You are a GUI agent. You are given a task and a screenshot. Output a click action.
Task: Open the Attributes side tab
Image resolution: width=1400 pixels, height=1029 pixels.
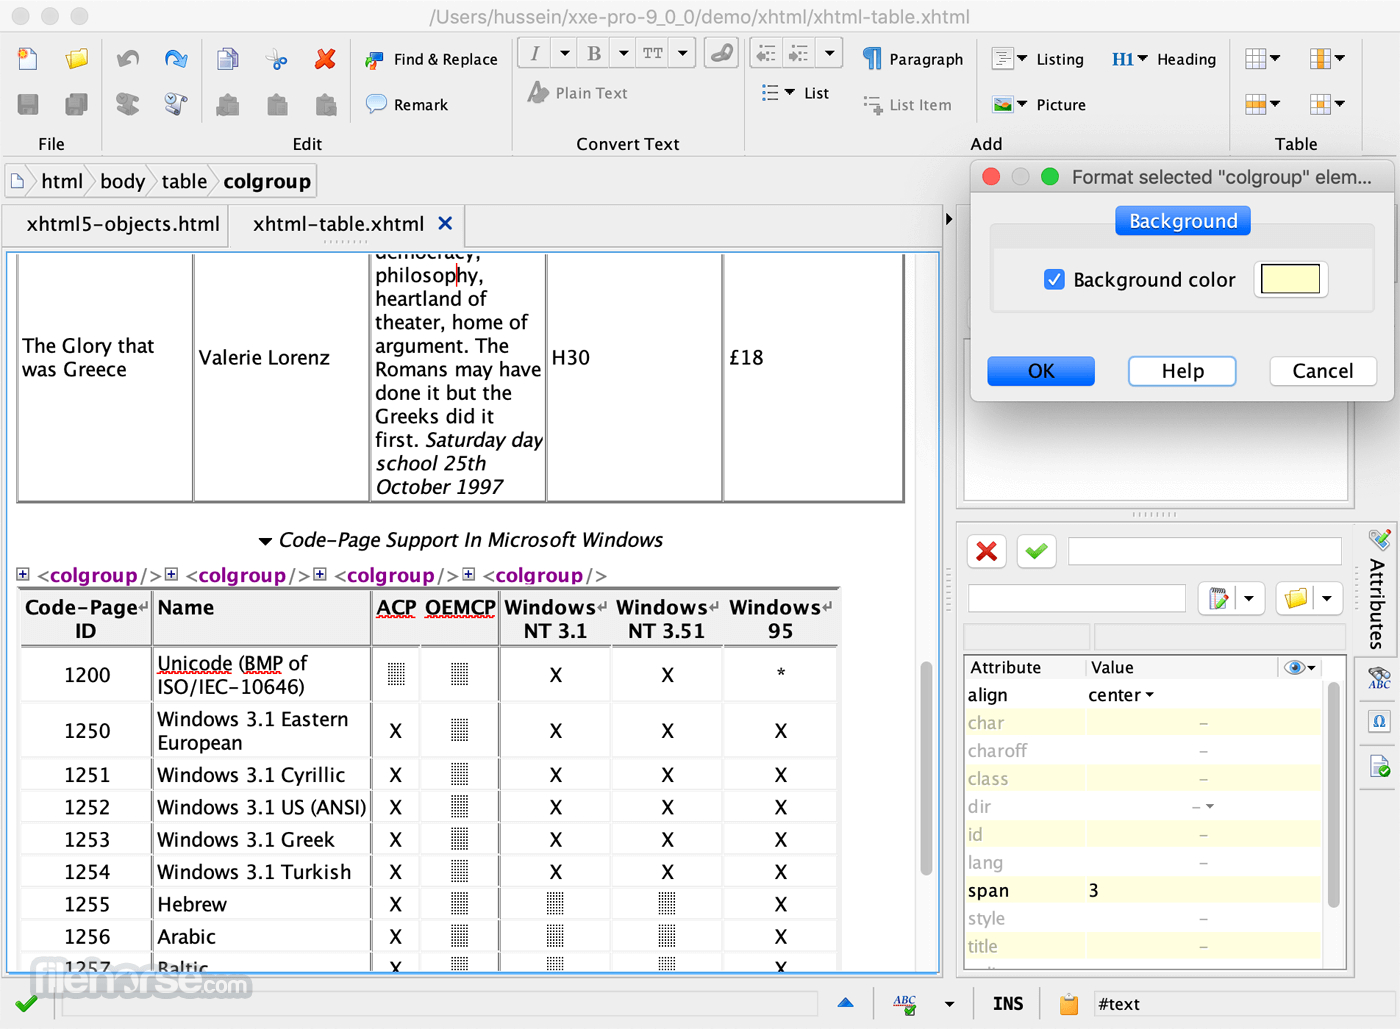1379,590
